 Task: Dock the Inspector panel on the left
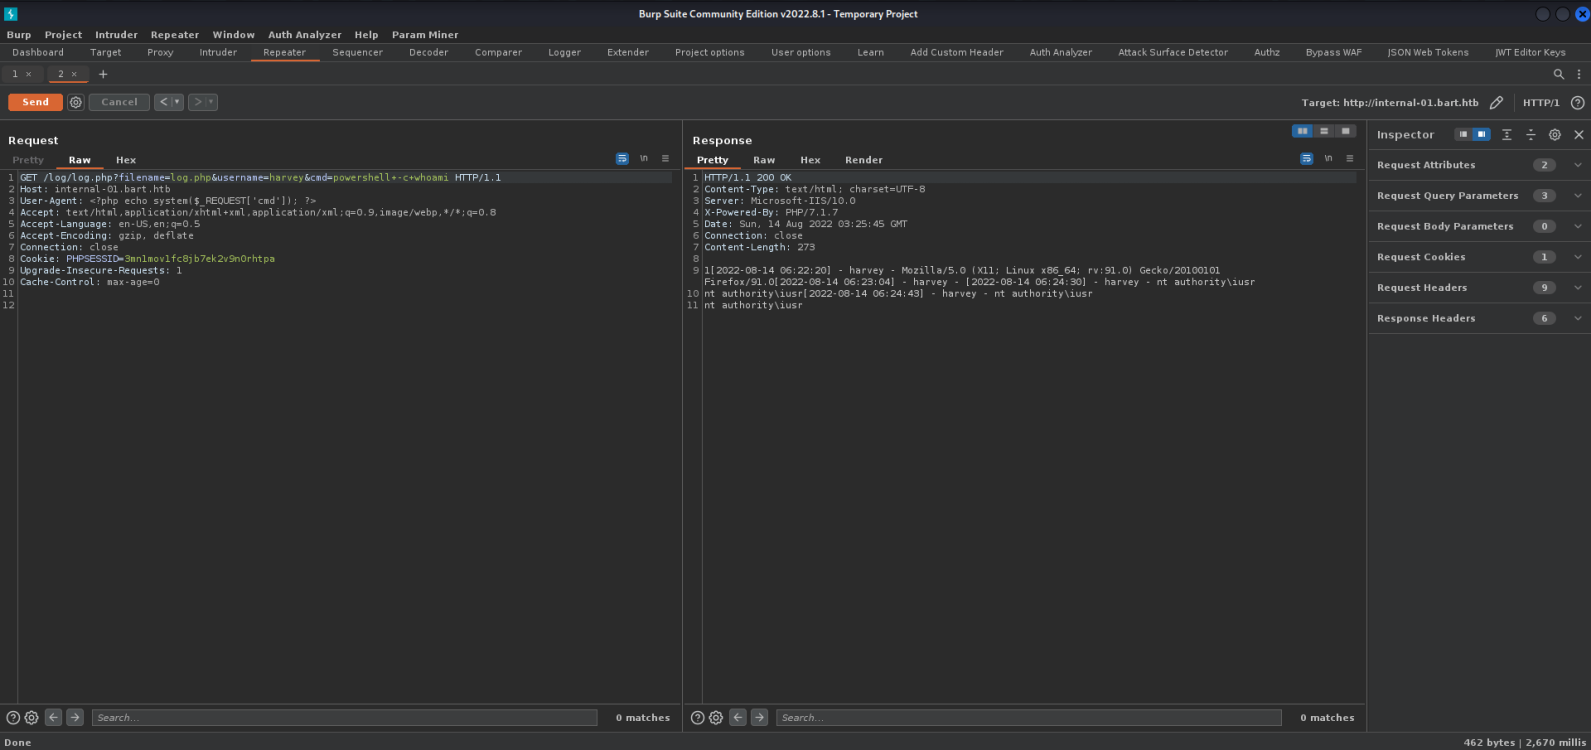tap(1463, 134)
